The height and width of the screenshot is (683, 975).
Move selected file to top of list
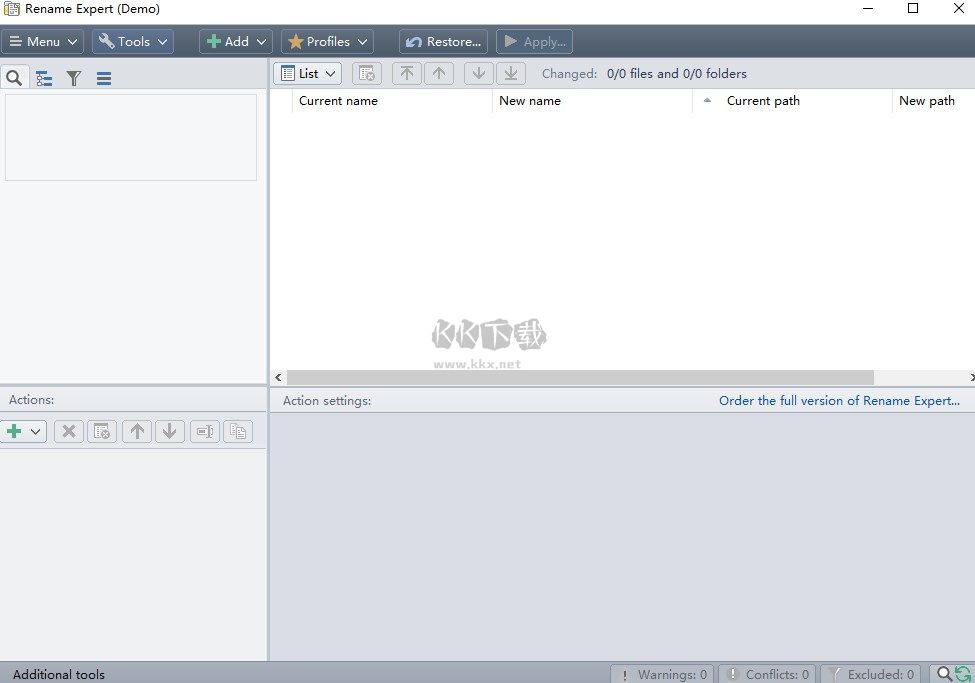[x=406, y=73]
